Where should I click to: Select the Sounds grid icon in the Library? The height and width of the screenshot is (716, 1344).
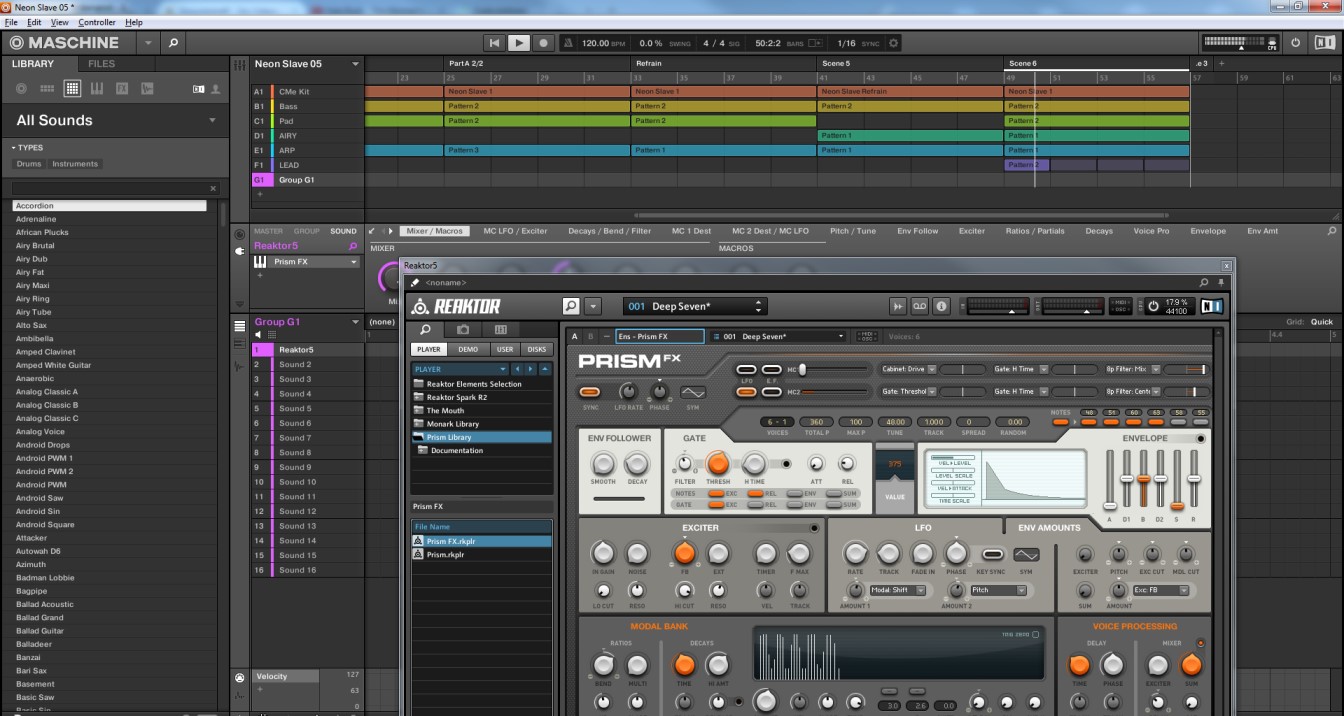[x=72, y=89]
